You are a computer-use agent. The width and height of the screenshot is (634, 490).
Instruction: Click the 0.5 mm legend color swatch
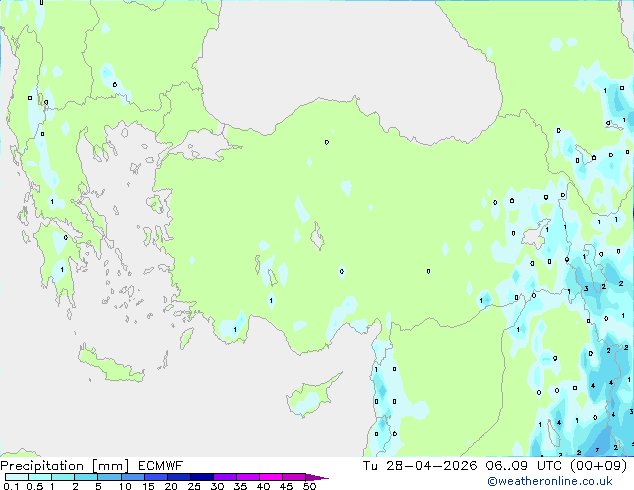point(40,477)
